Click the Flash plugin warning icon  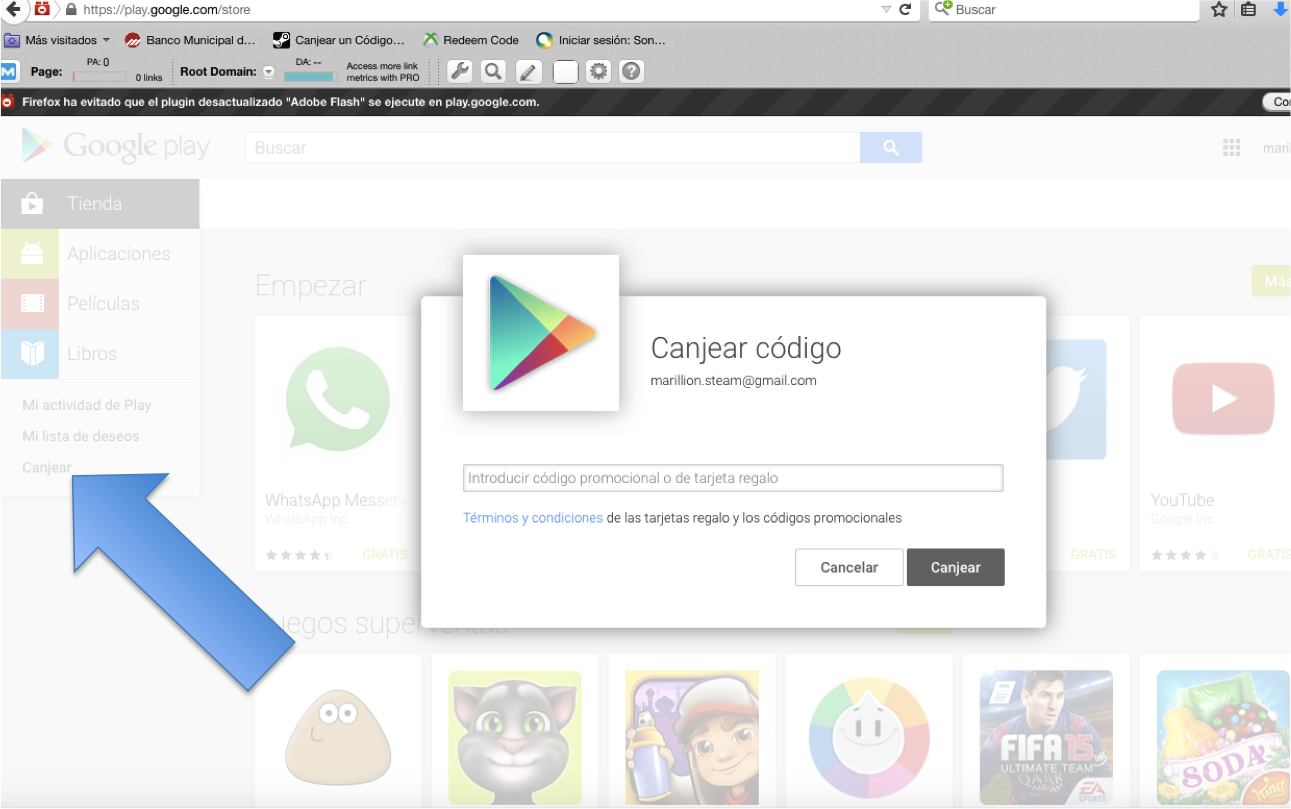7,101
